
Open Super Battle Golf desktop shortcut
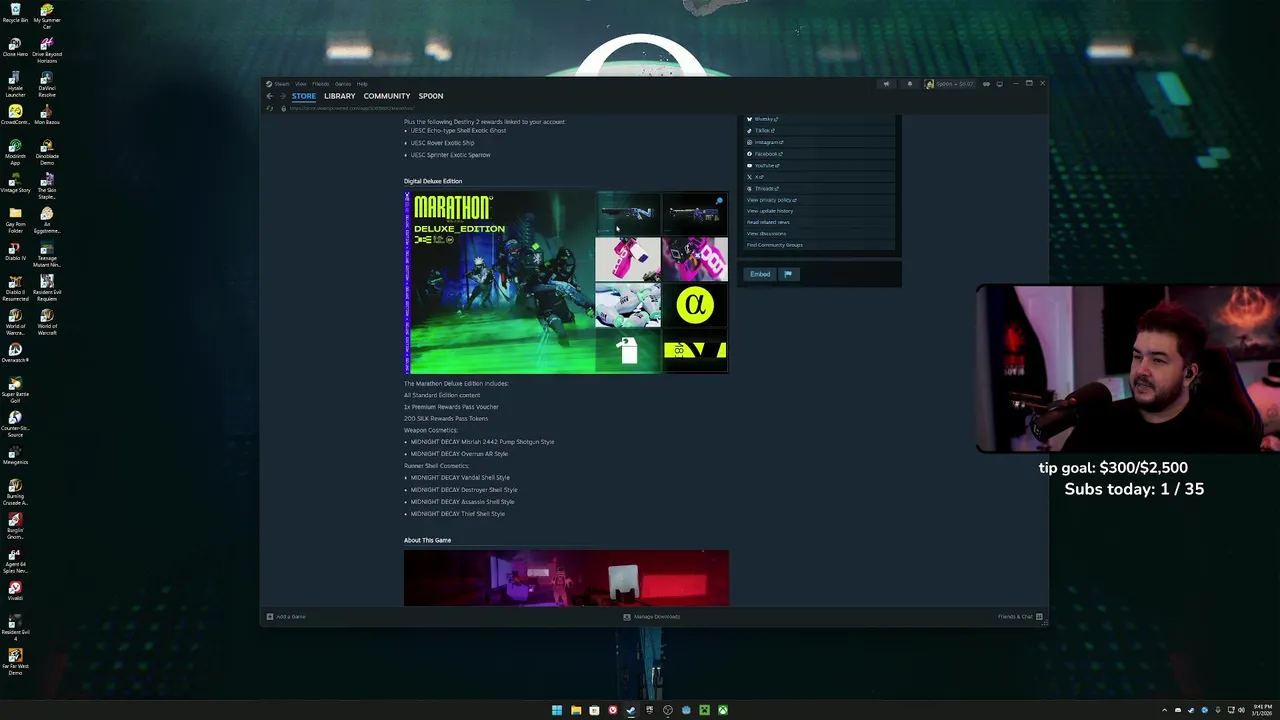click(15, 390)
